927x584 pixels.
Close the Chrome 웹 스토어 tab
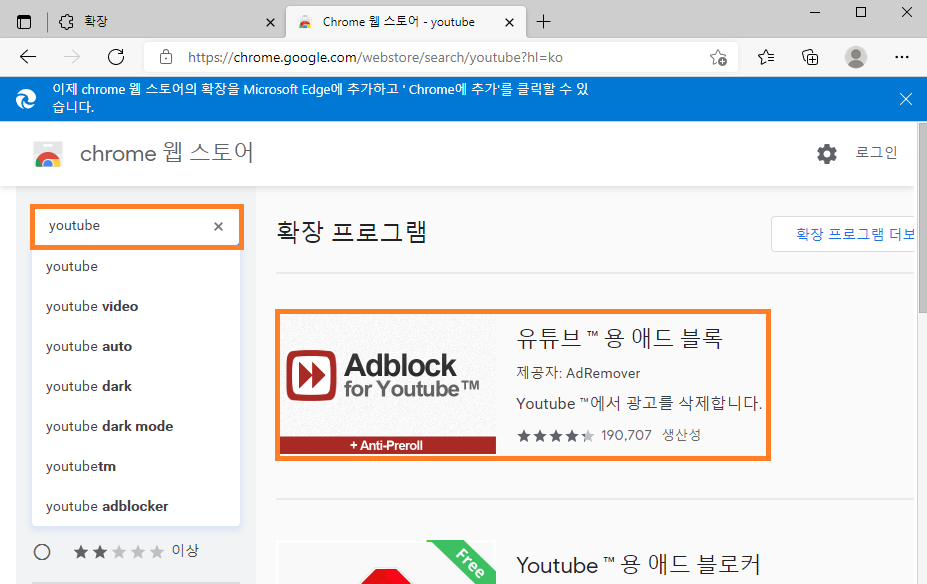[x=509, y=22]
